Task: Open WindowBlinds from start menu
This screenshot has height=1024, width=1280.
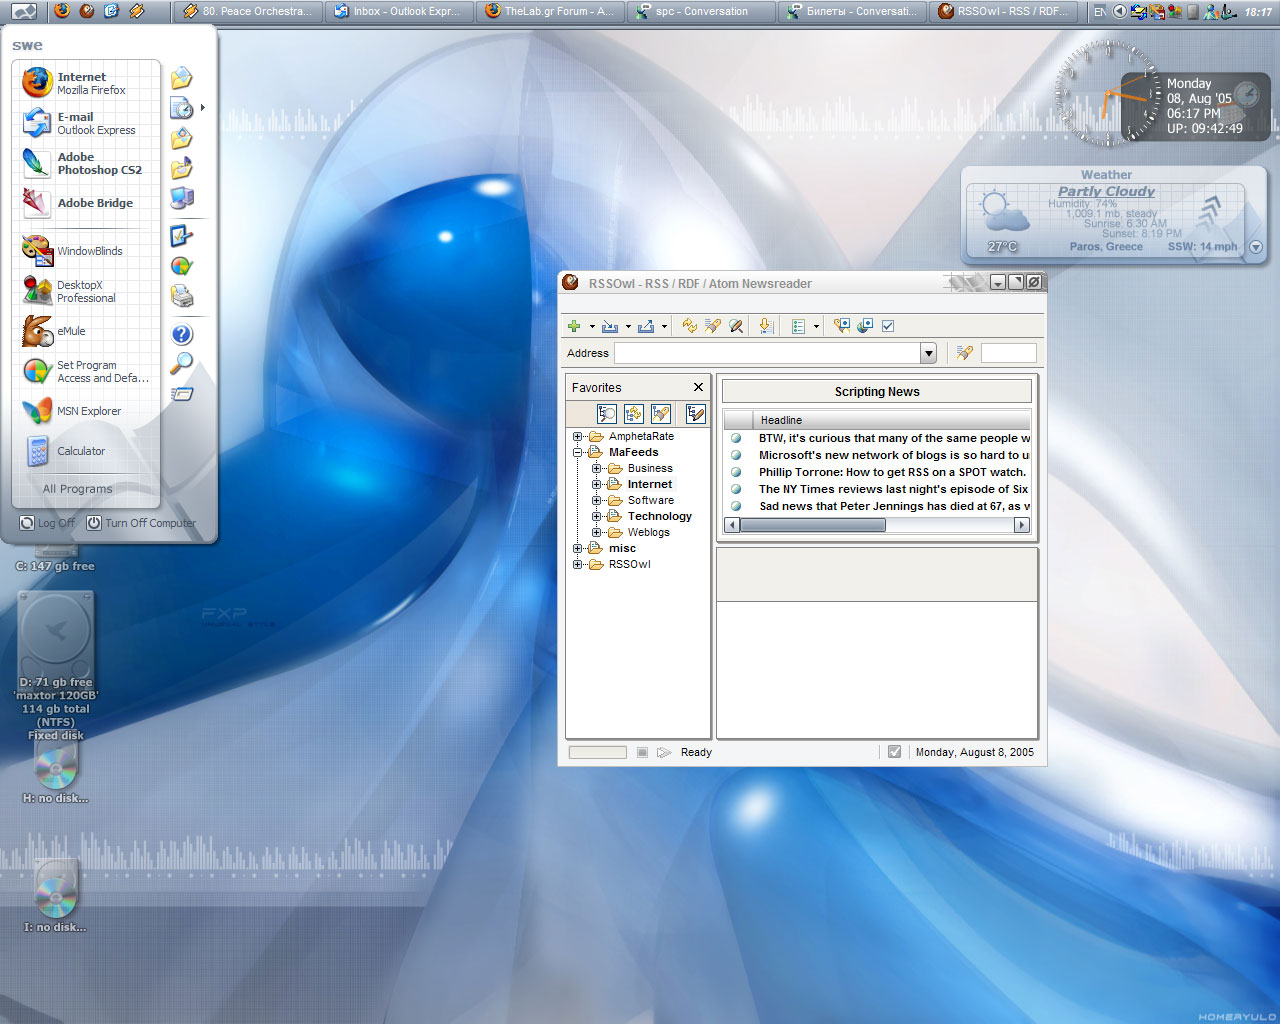Action: (x=88, y=251)
